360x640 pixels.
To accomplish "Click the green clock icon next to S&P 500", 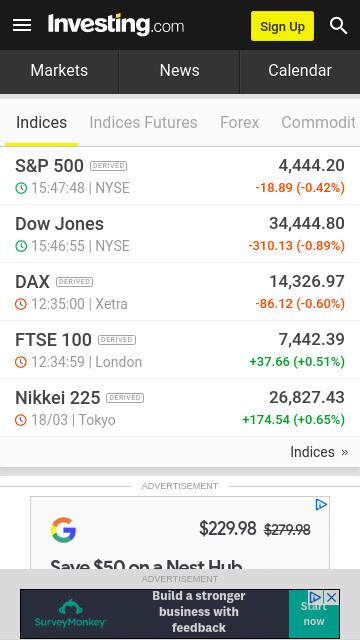I will (21, 188).
